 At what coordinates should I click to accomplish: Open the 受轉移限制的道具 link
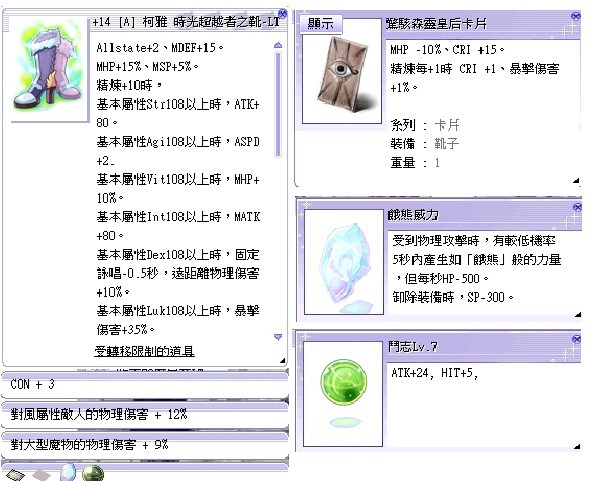[144, 351]
